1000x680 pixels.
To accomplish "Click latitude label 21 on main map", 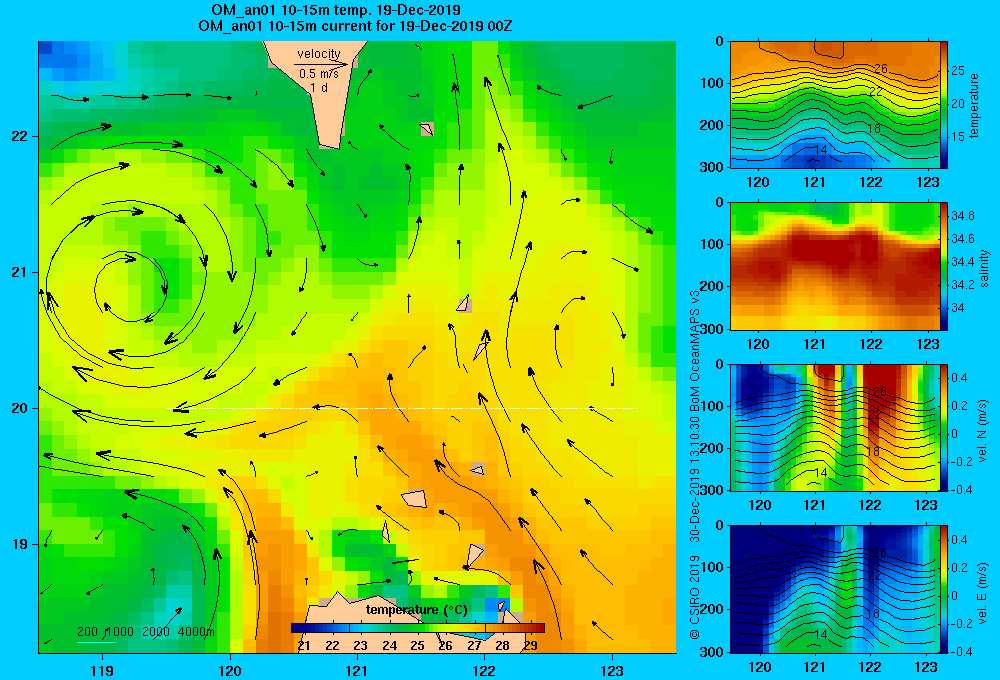I will click(x=20, y=272).
